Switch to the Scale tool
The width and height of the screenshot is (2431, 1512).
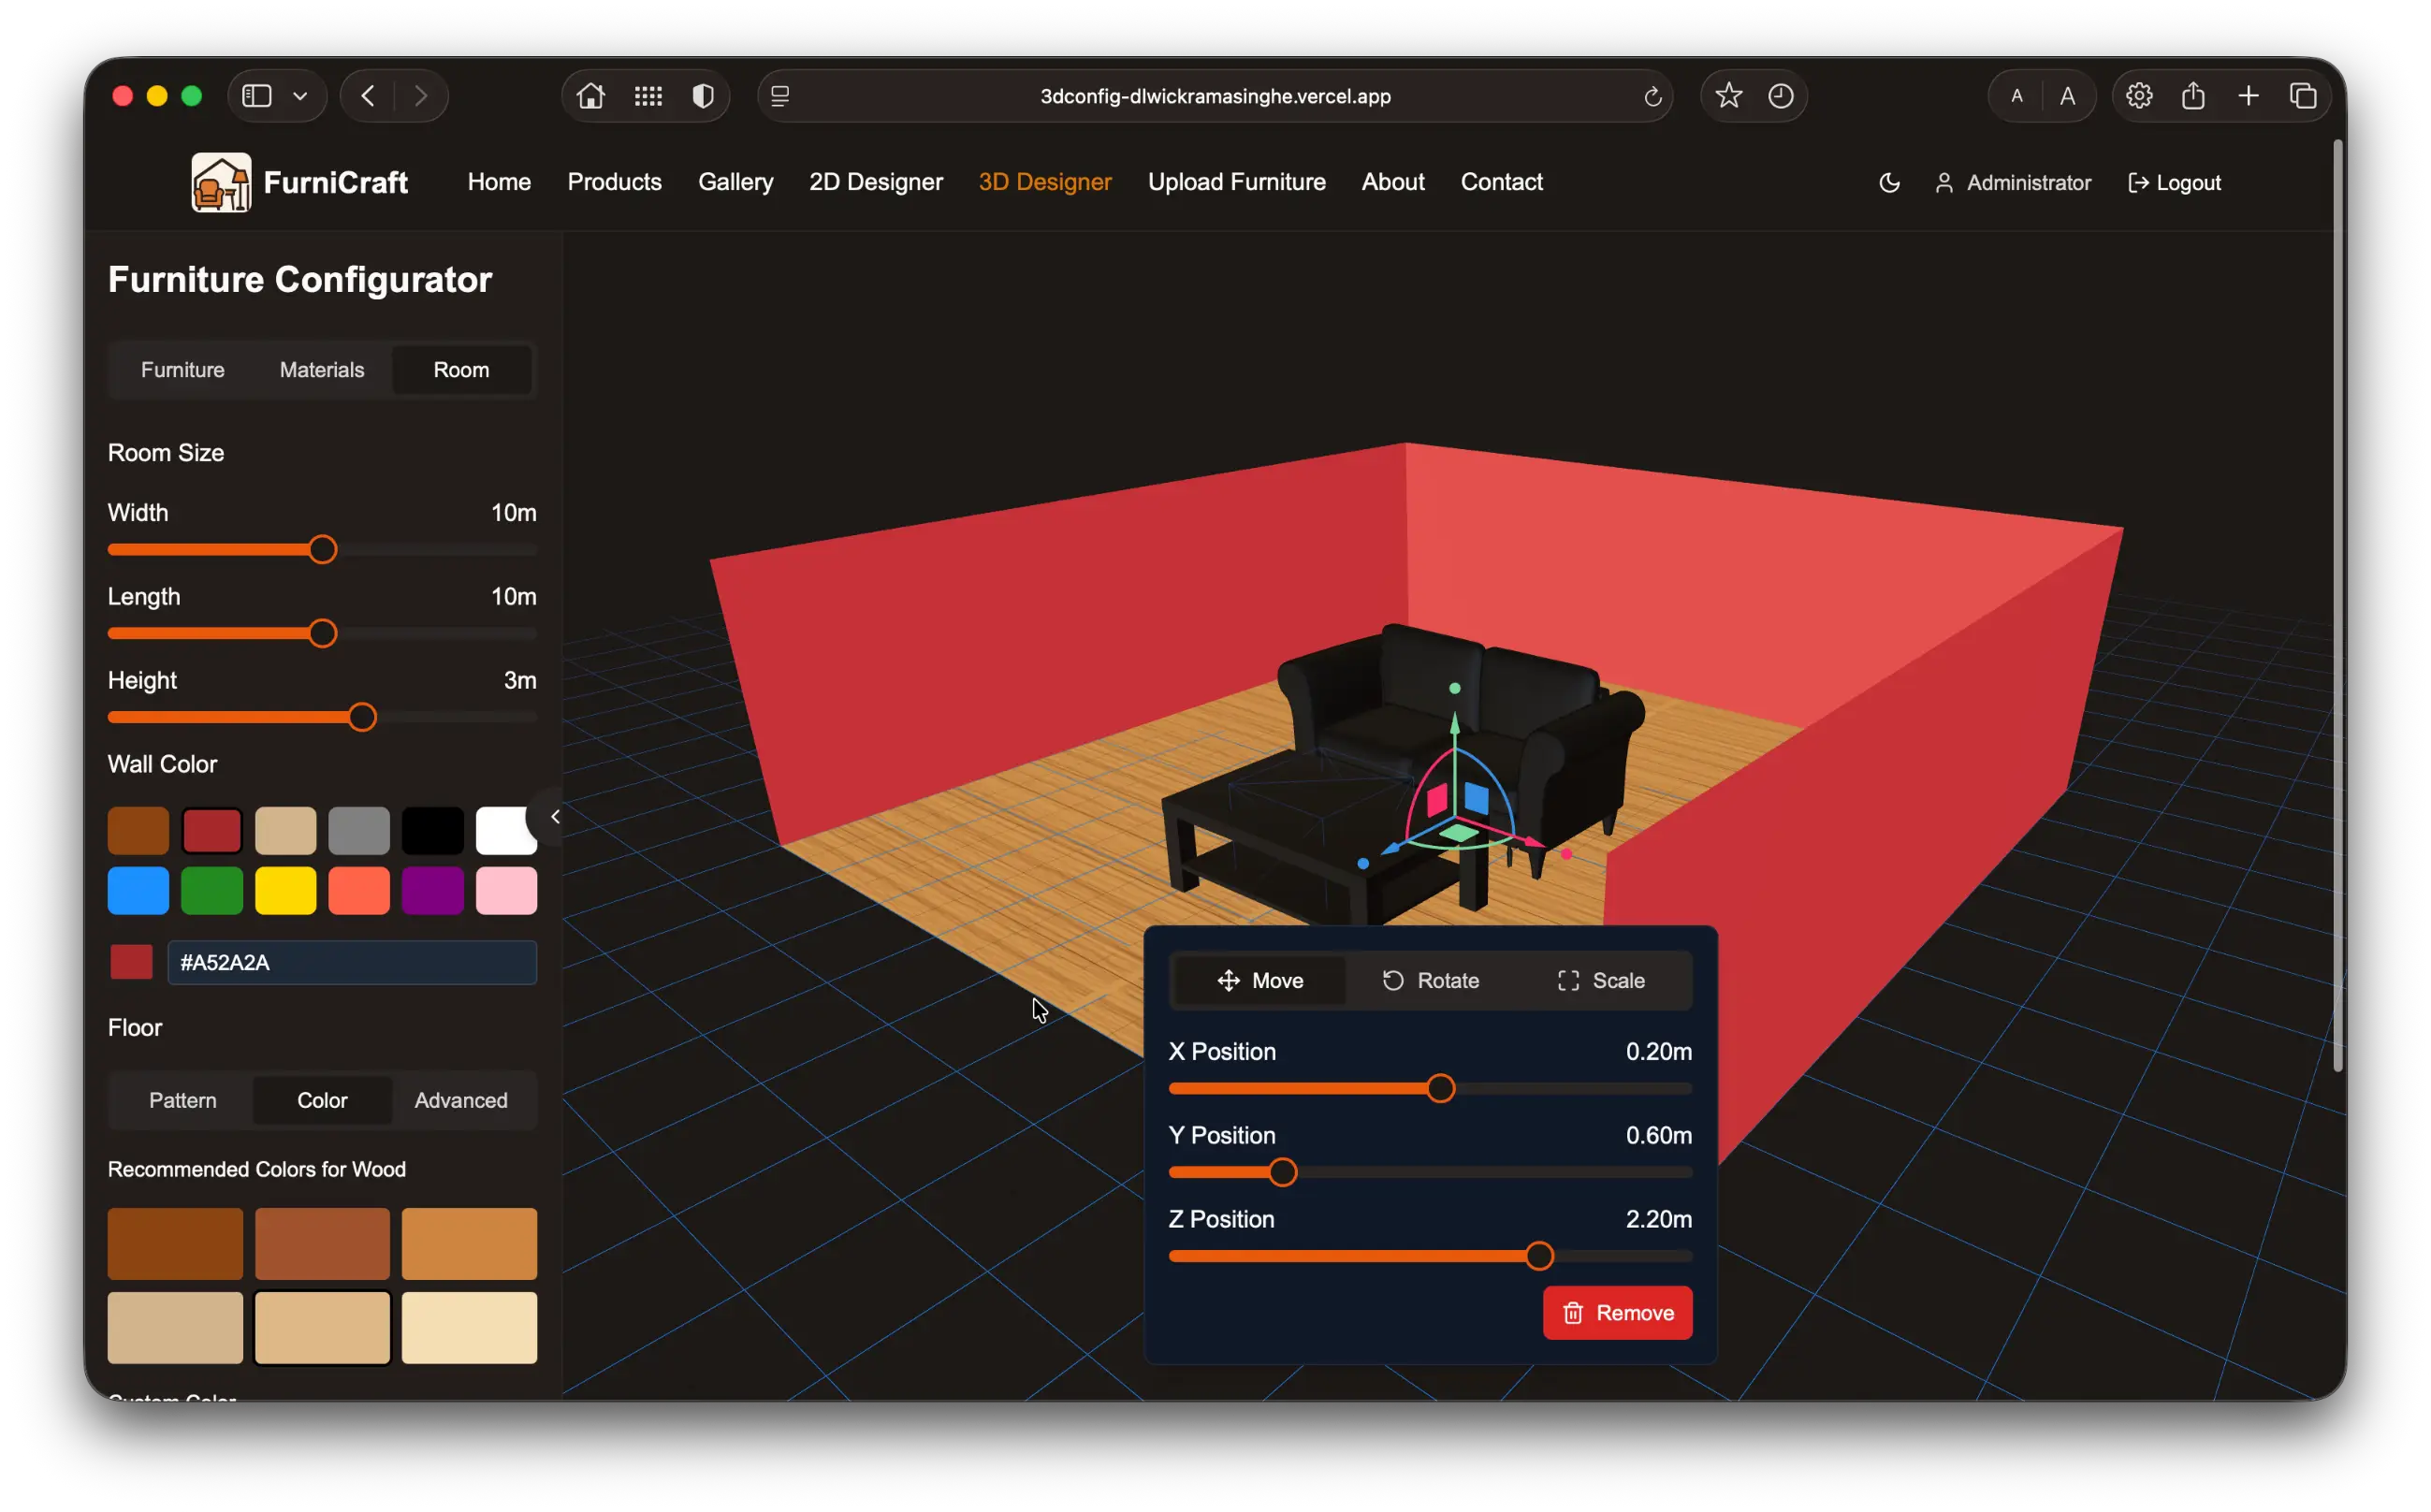tap(1600, 980)
